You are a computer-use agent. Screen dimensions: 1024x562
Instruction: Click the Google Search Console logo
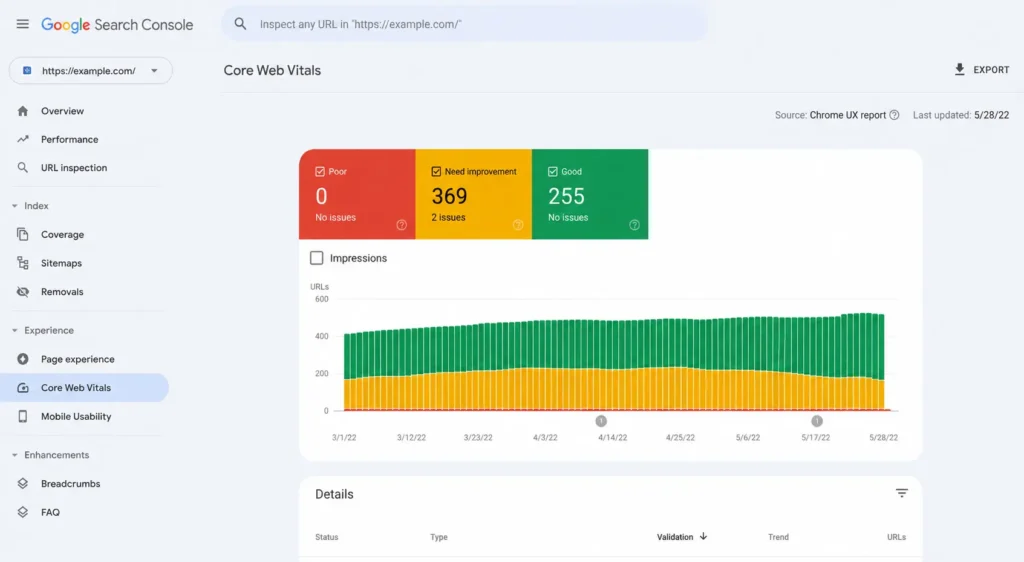(117, 25)
